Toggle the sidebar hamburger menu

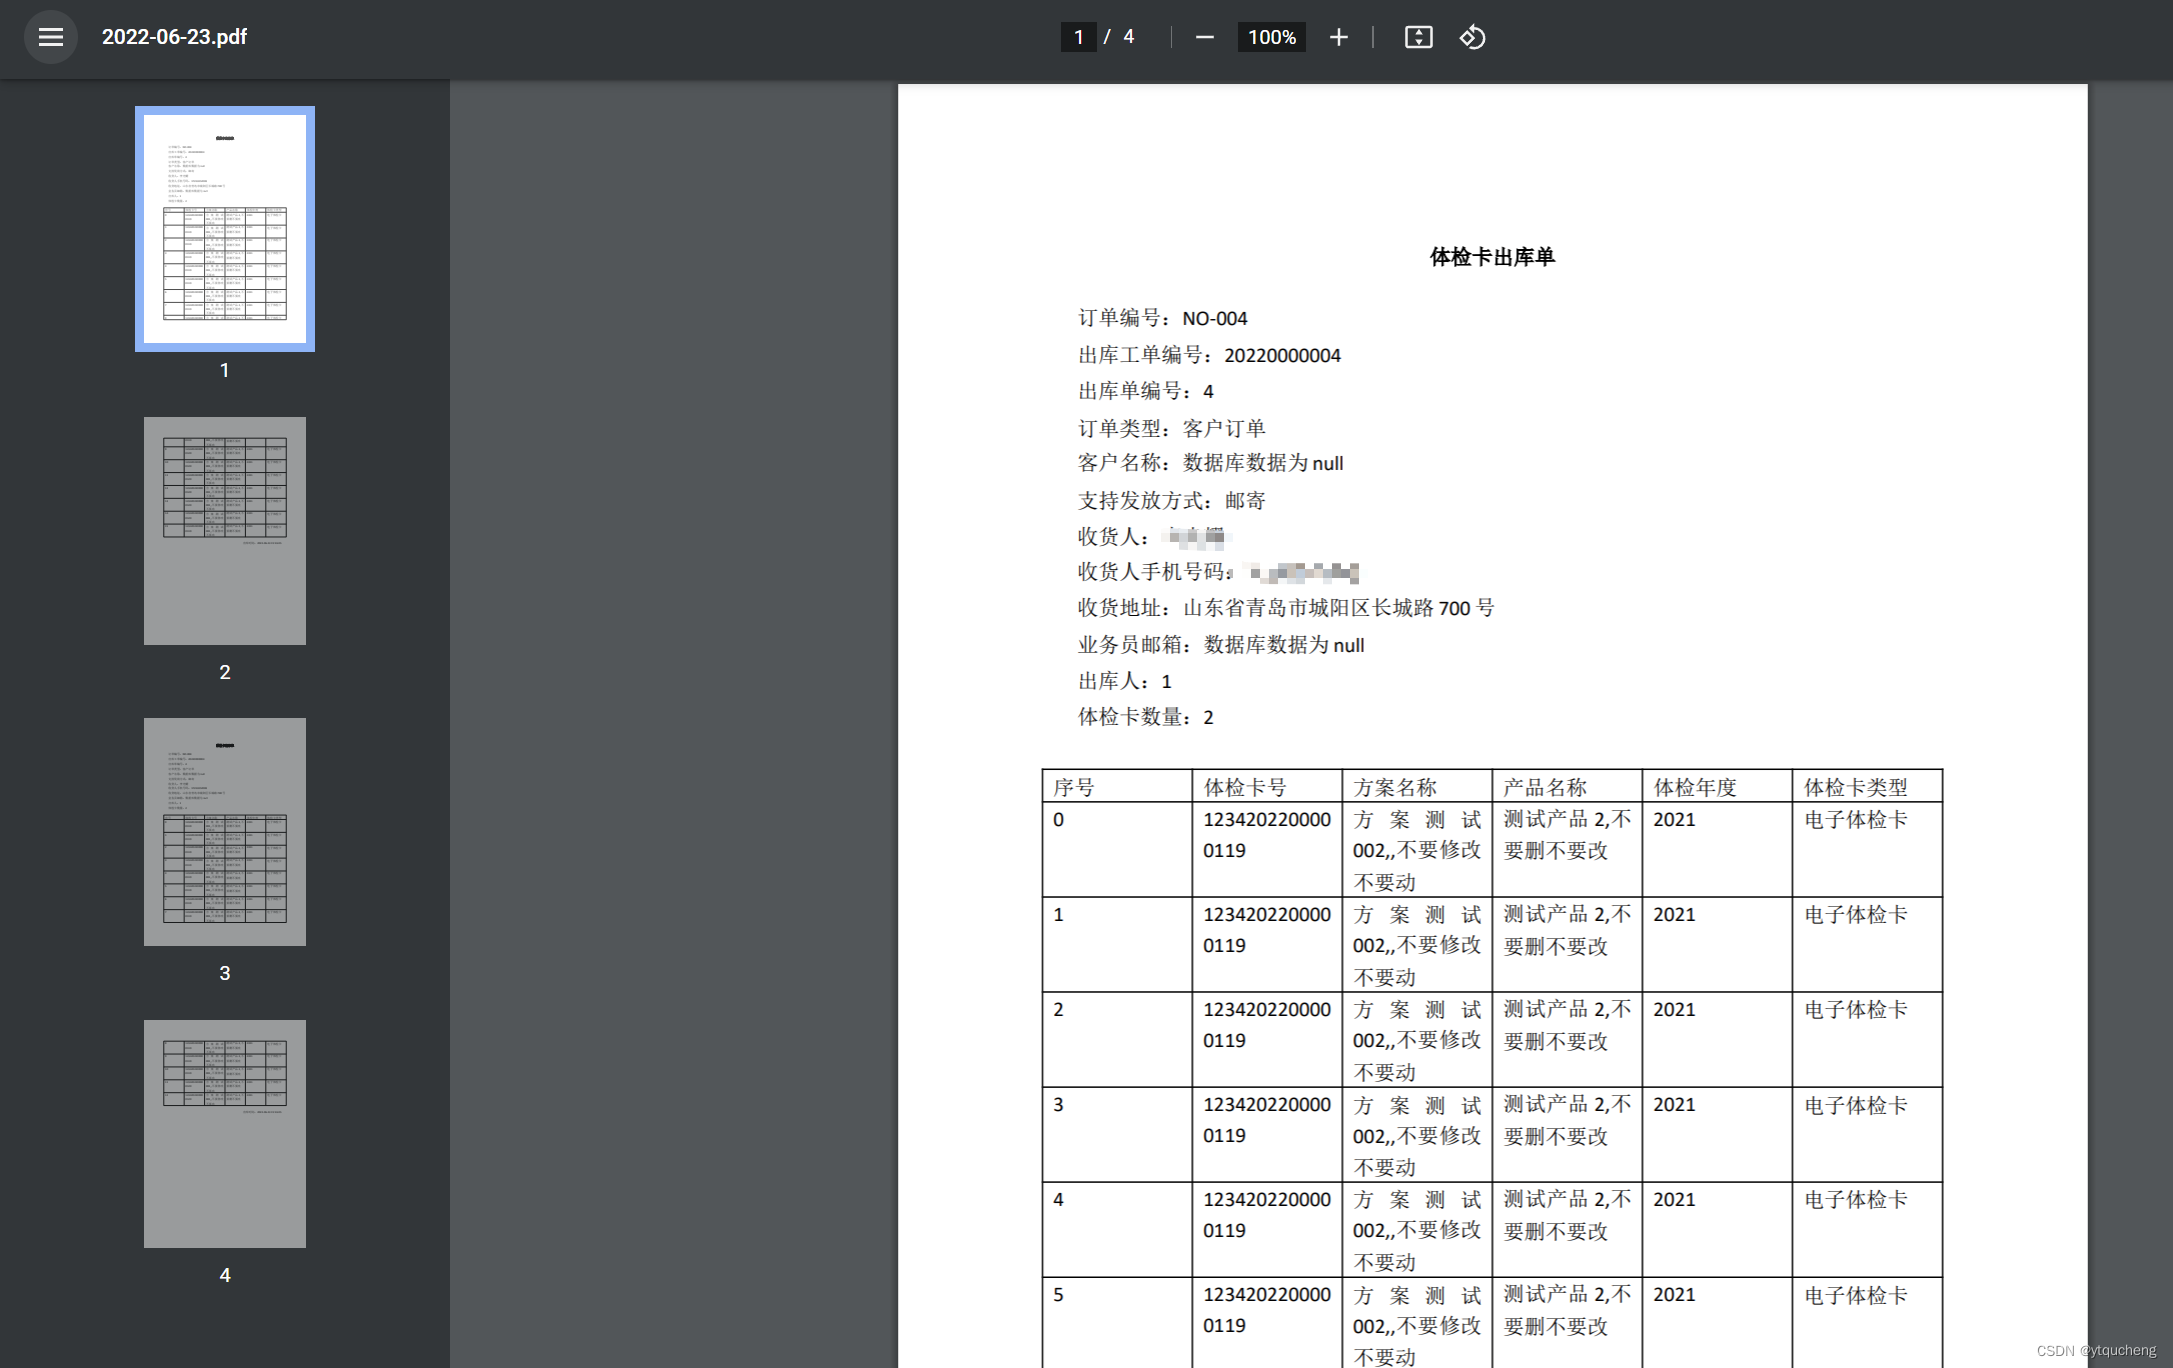tap(50, 37)
